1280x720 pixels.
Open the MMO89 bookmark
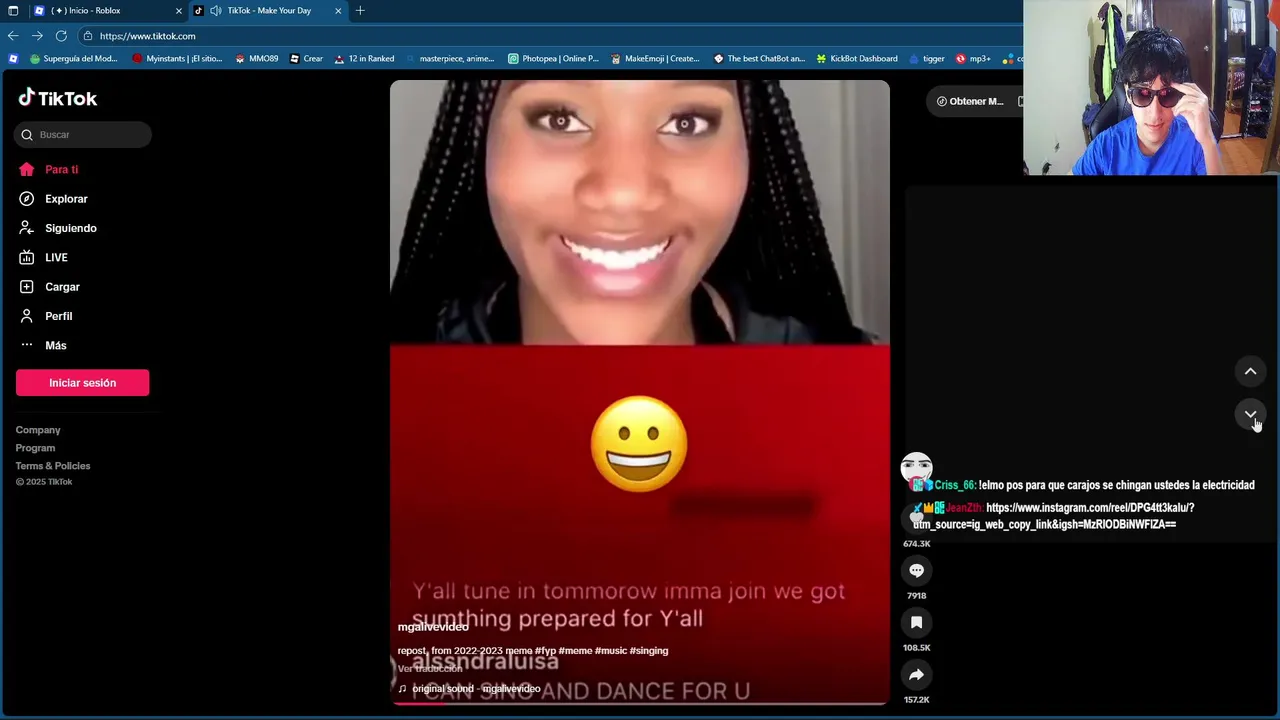coord(256,59)
